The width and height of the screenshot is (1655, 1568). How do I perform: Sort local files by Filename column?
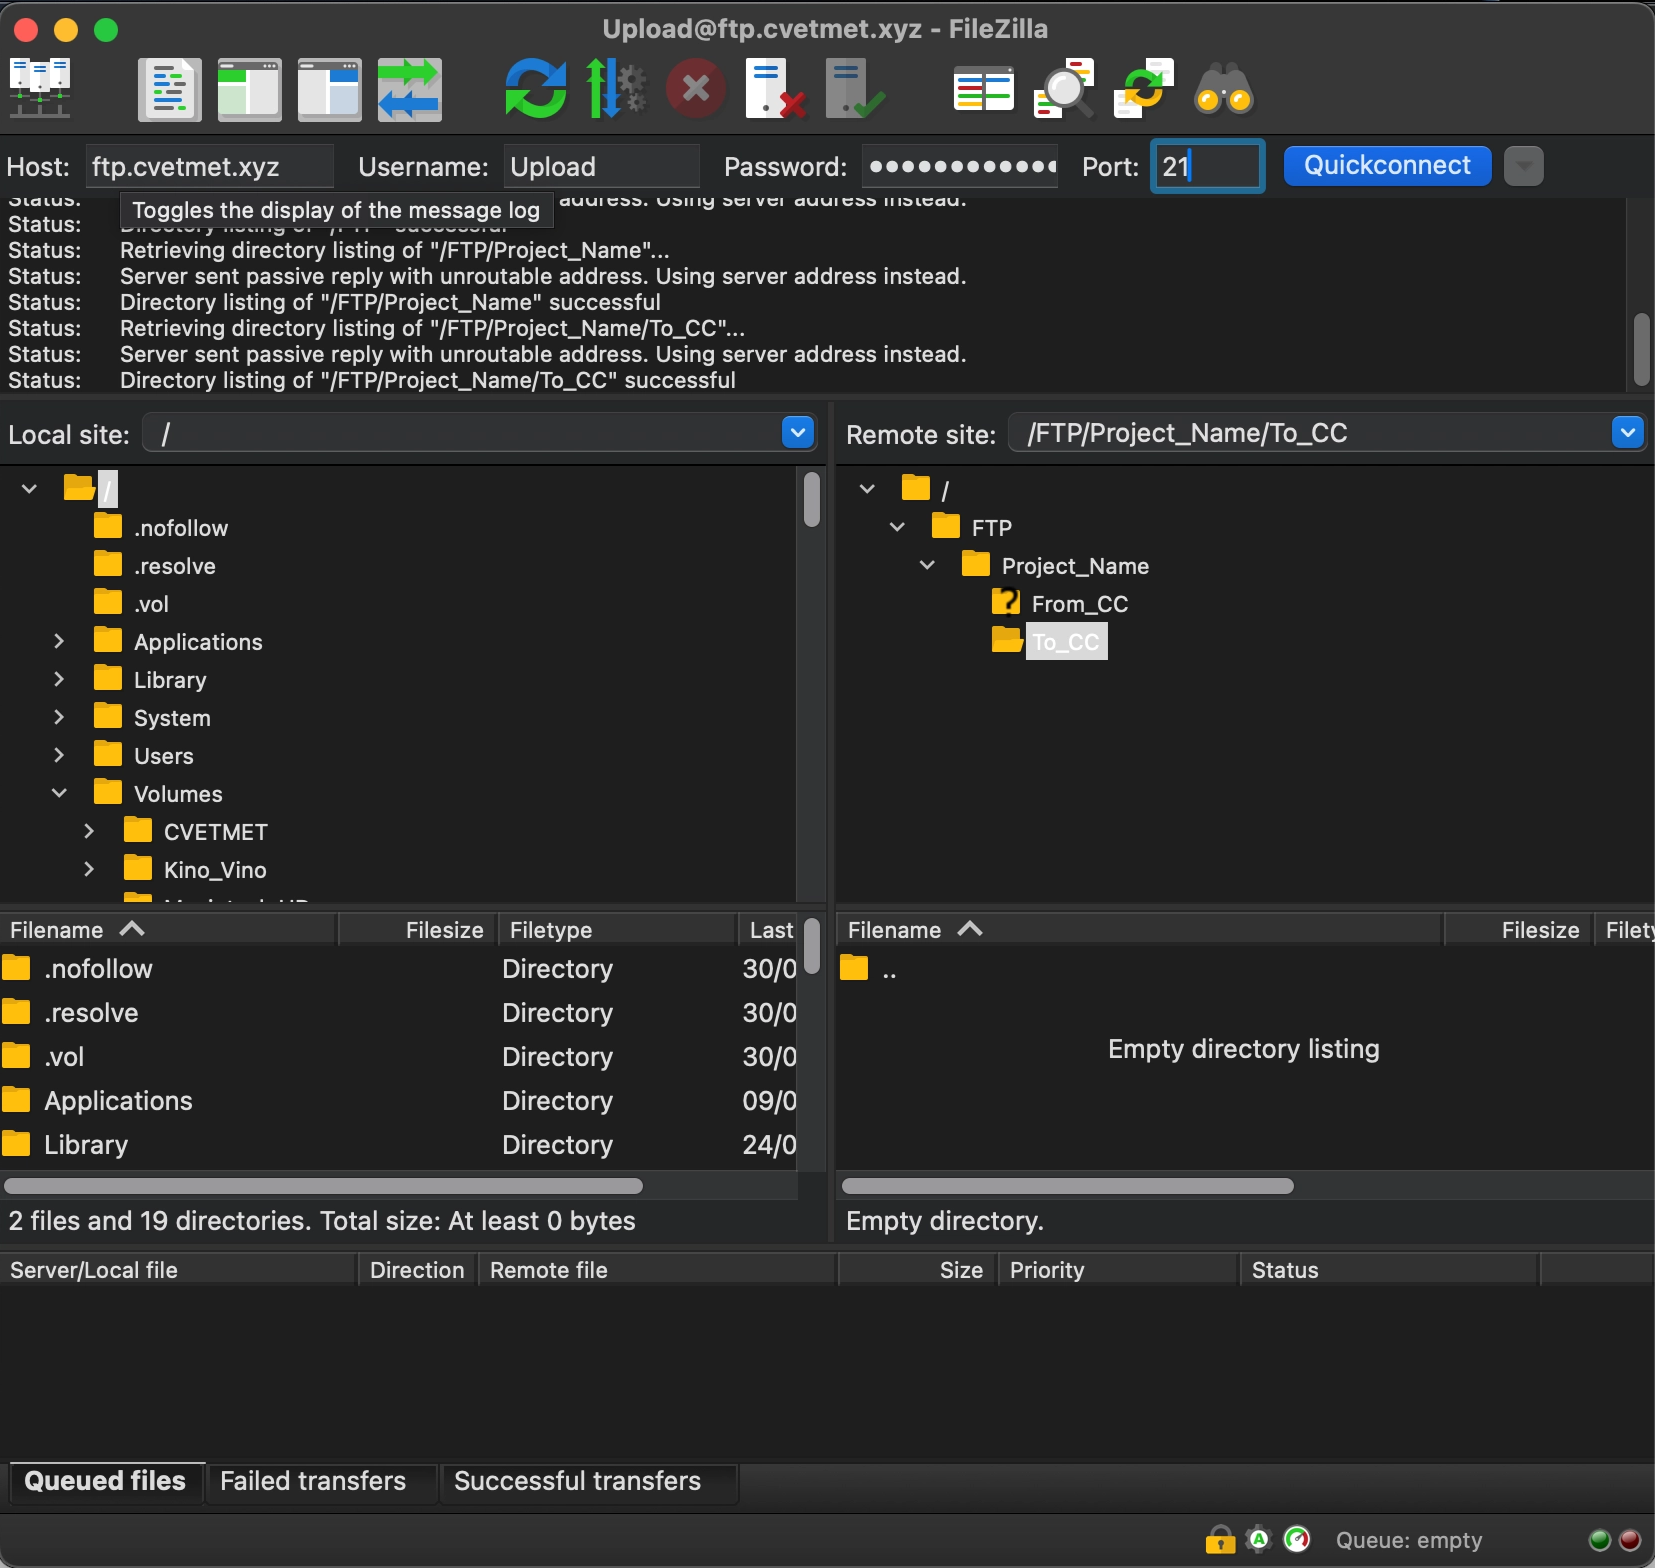[x=168, y=930]
